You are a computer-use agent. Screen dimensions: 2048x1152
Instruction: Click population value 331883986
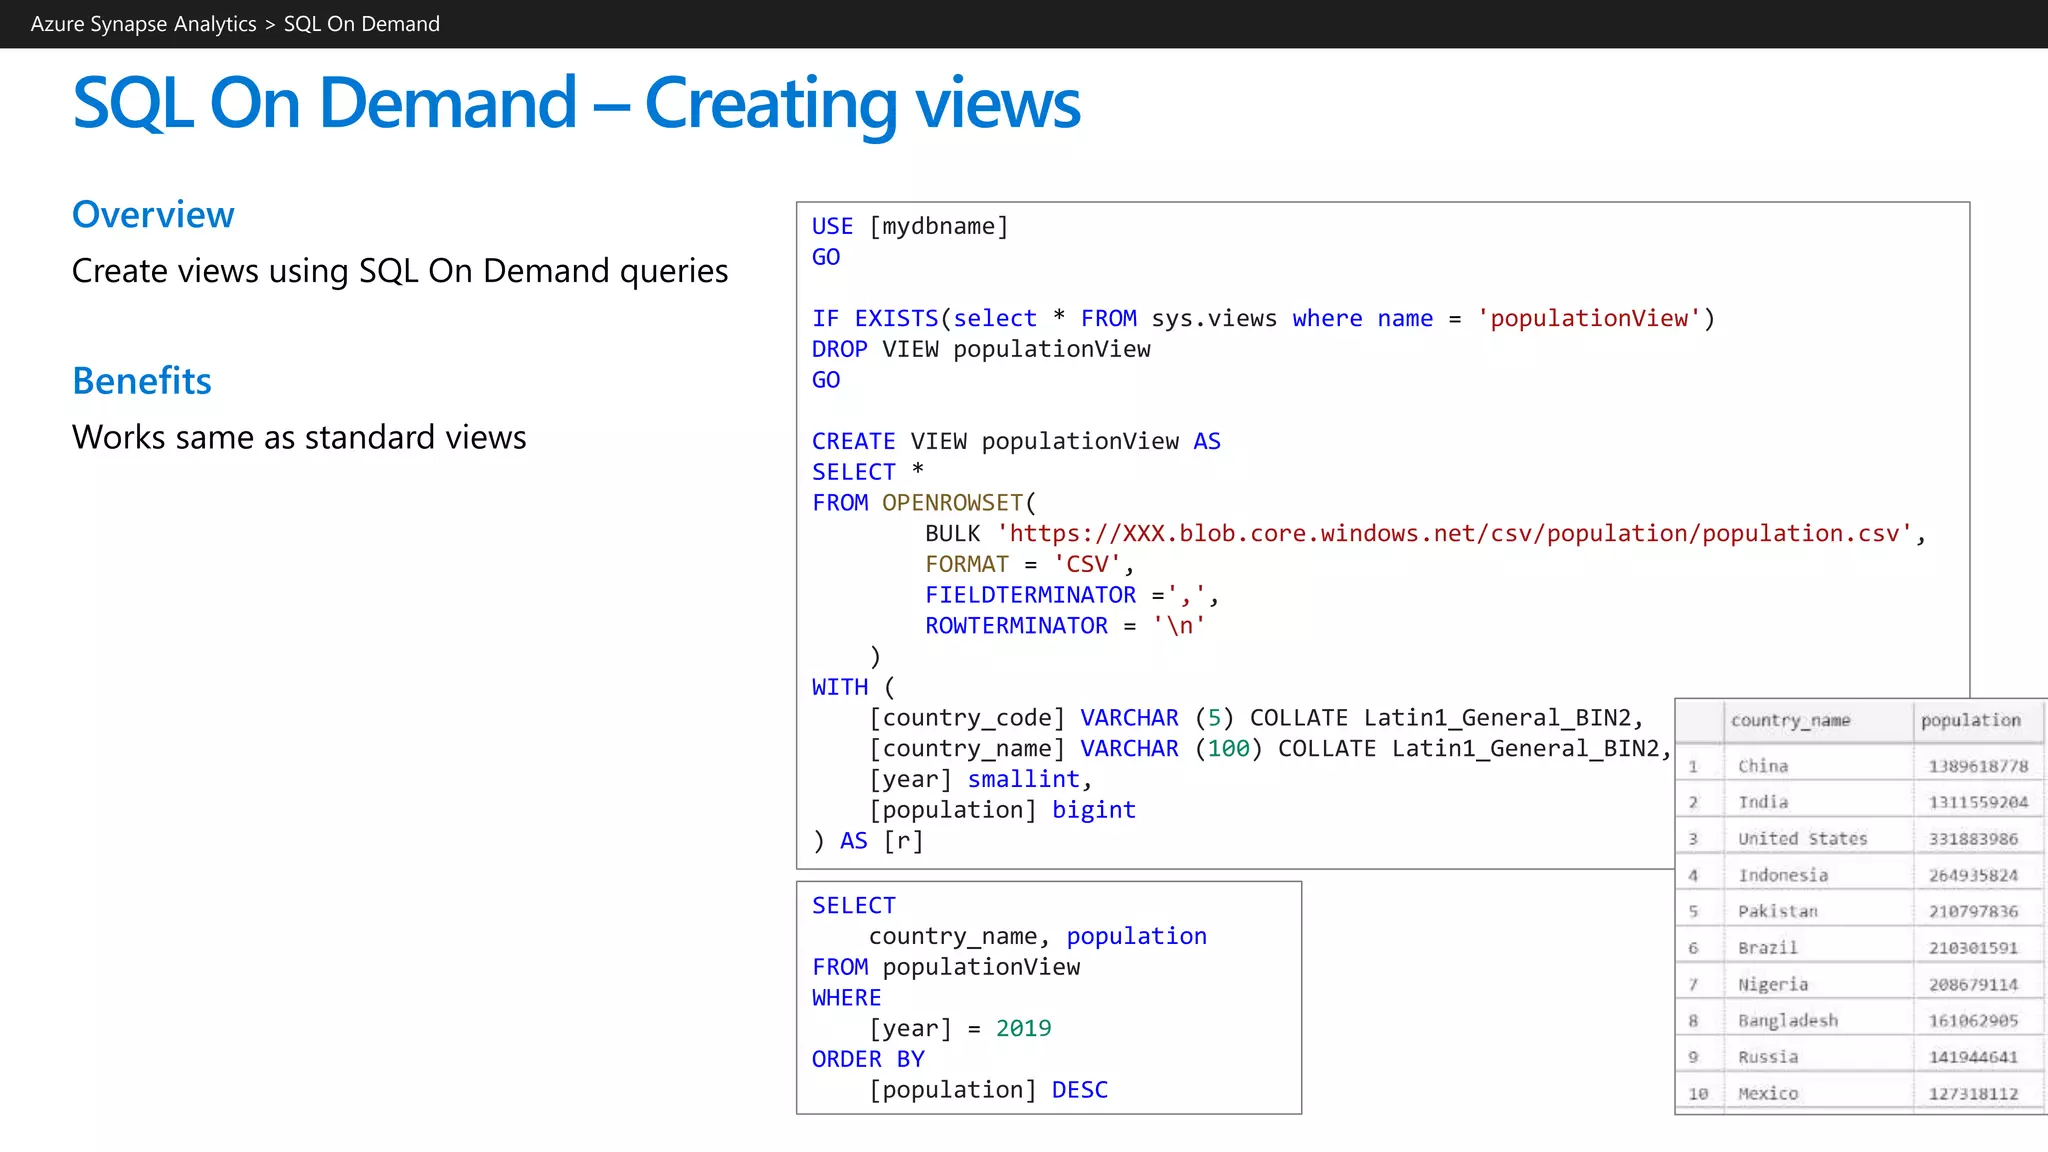pos(1973,840)
